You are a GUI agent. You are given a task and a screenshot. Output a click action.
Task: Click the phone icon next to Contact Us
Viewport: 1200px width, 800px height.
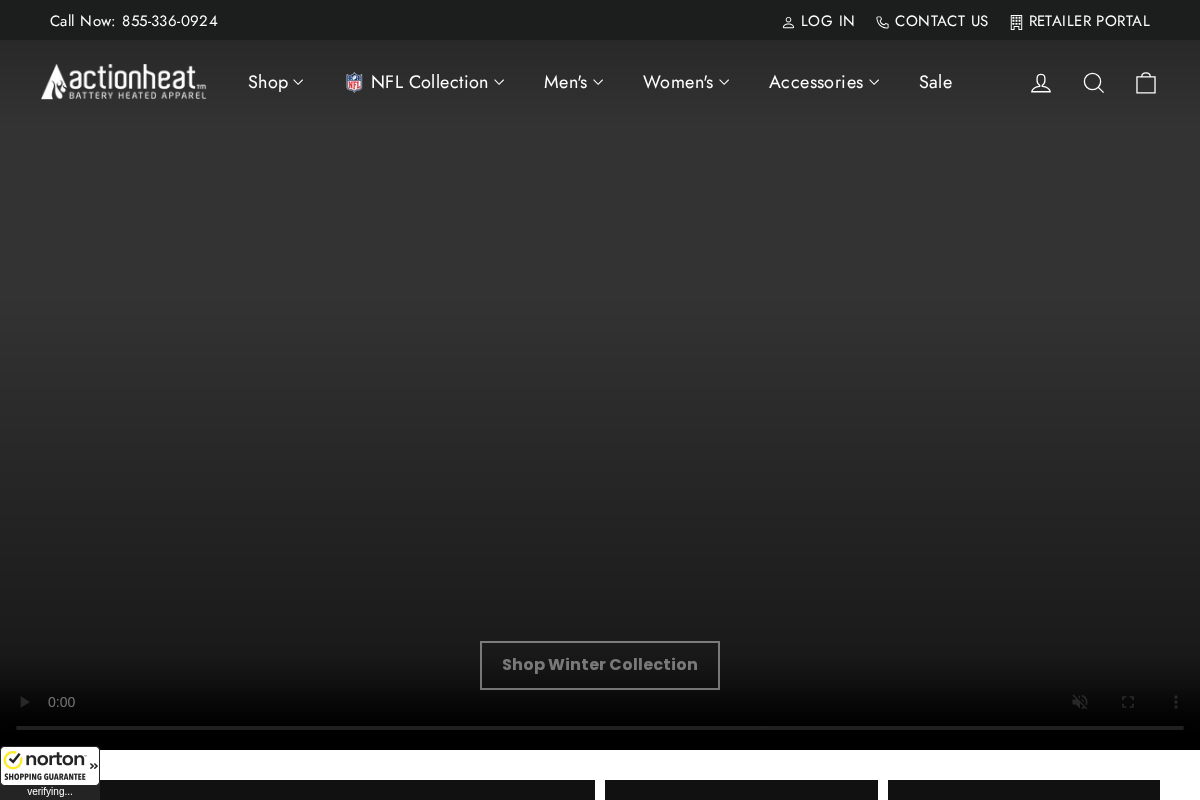click(883, 21)
